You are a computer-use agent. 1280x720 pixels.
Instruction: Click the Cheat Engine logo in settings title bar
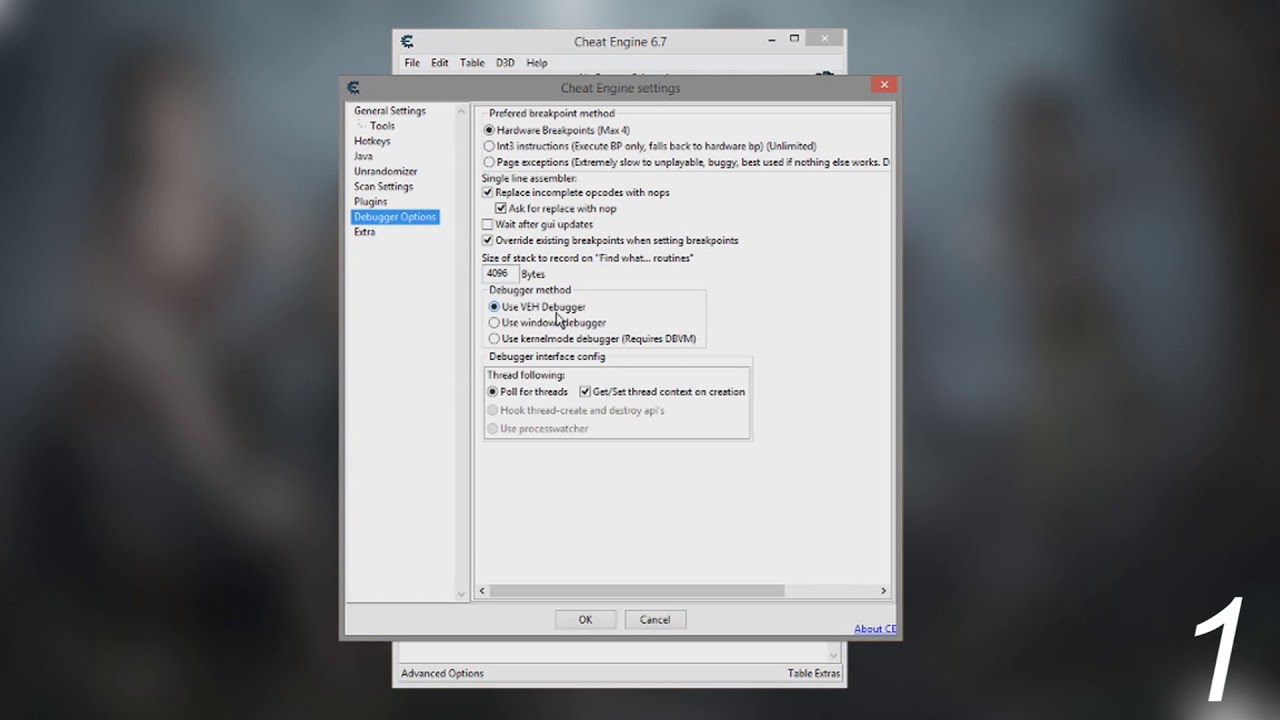coord(353,87)
